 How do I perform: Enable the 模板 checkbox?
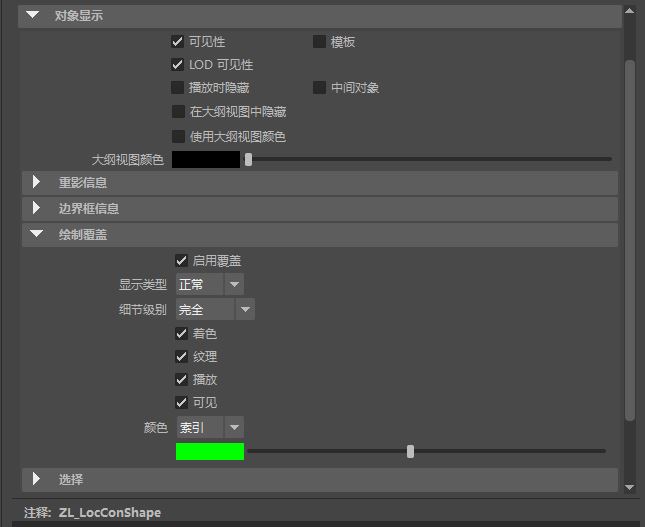point(319,42)
